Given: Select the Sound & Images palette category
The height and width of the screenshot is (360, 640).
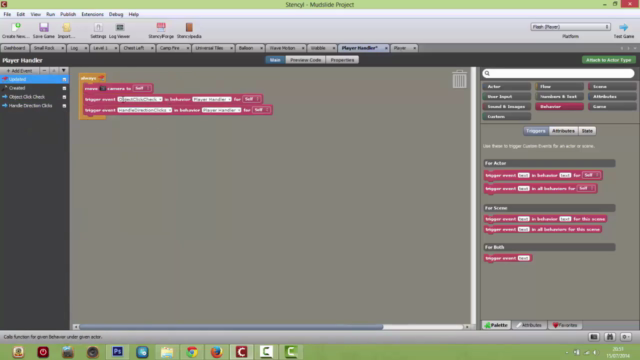Looking at the screenshot, I should (507, 107).
